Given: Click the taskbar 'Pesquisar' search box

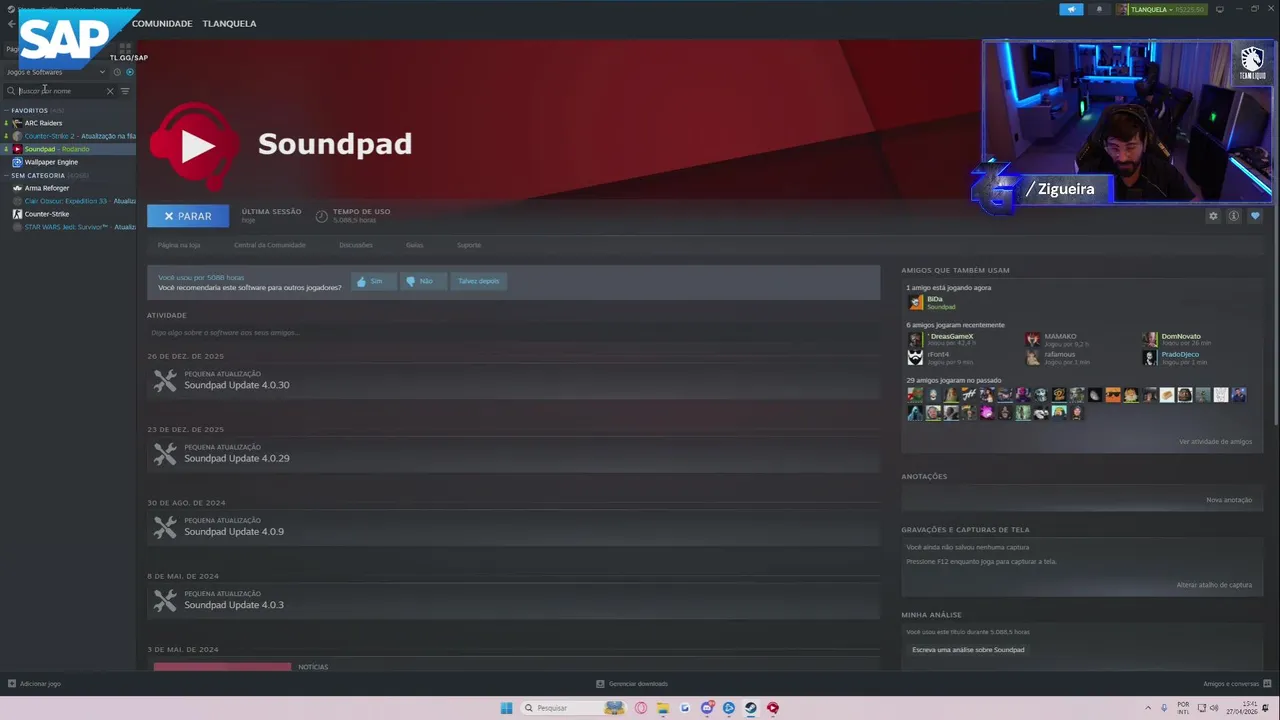Looking at the screenshot, I should pos(575,708).
